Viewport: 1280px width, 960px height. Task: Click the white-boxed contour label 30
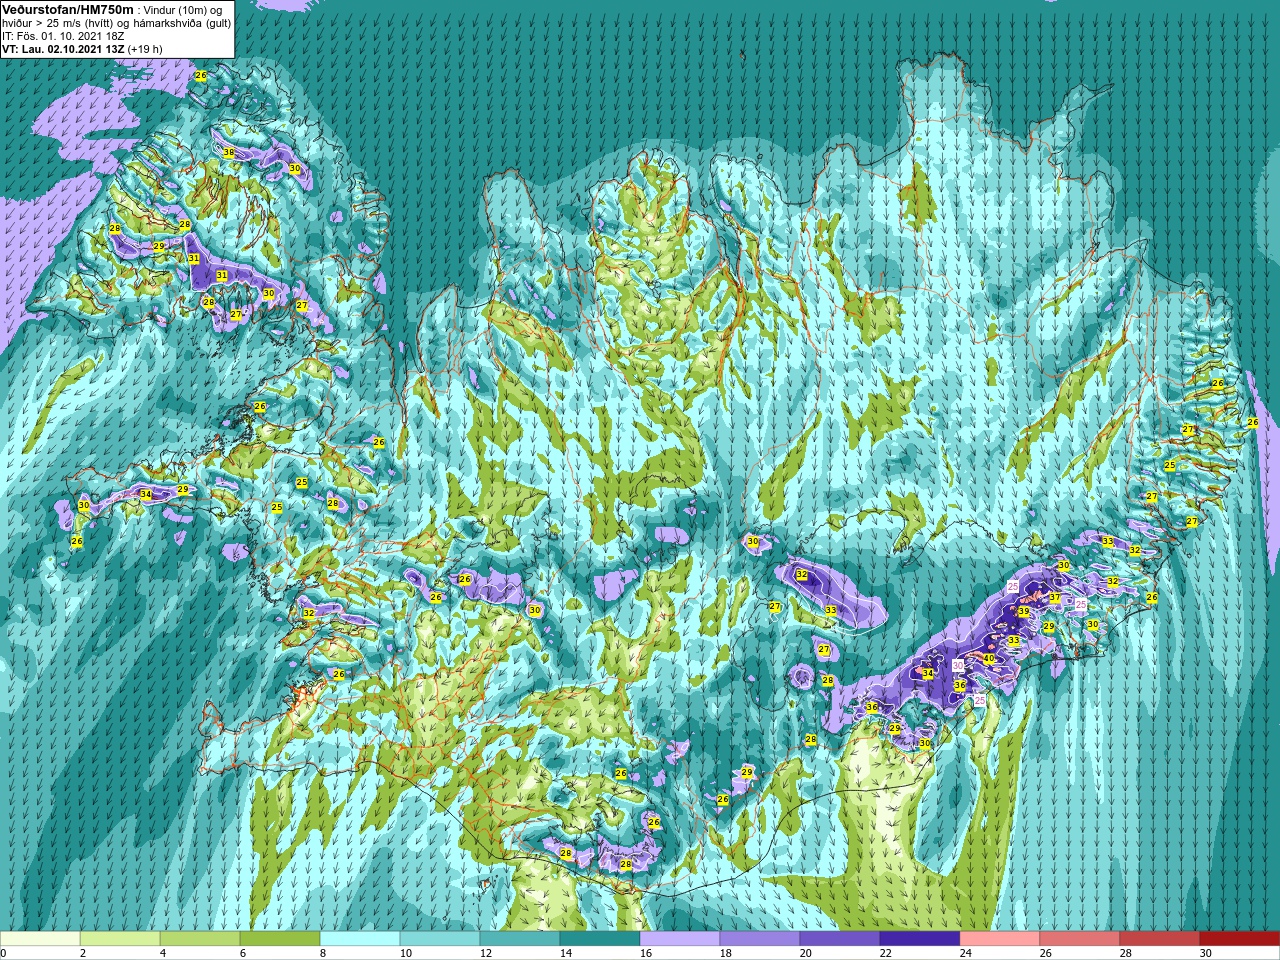tap(958, 665)
